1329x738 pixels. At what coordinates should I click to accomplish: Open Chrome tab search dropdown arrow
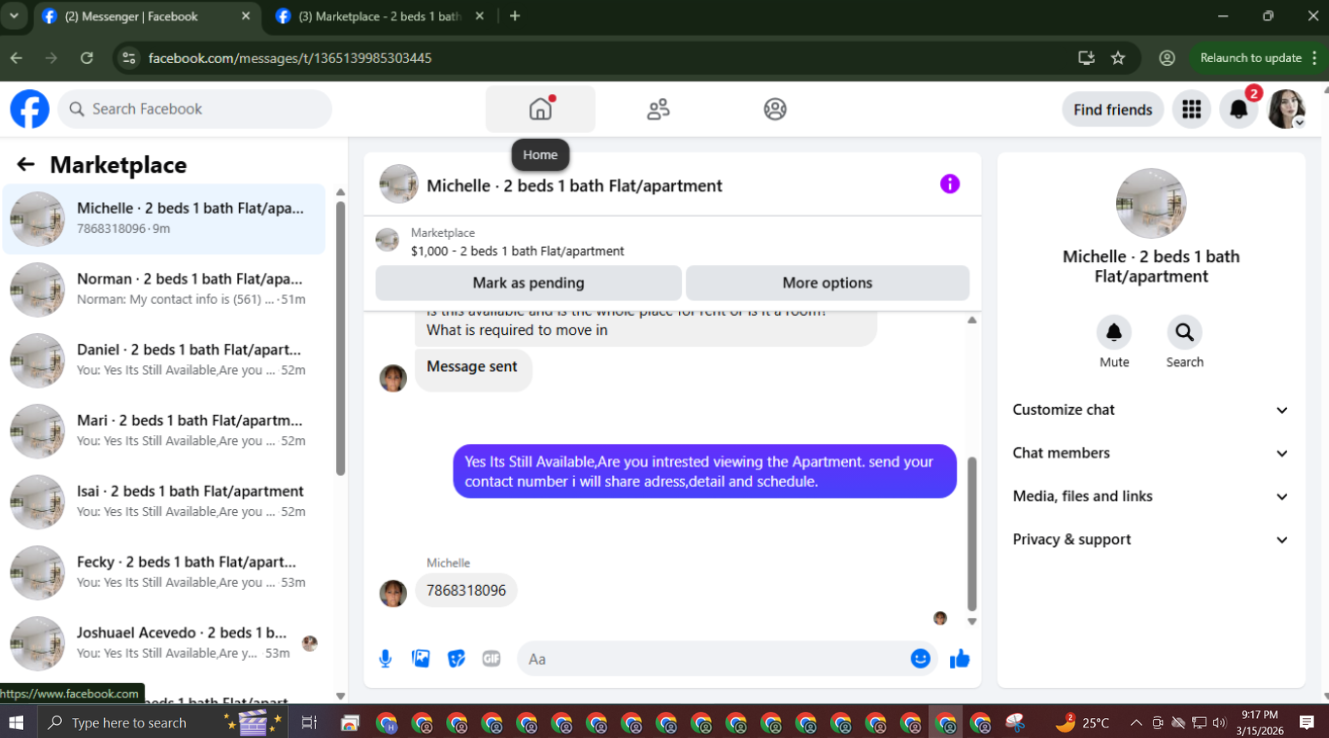14,16
